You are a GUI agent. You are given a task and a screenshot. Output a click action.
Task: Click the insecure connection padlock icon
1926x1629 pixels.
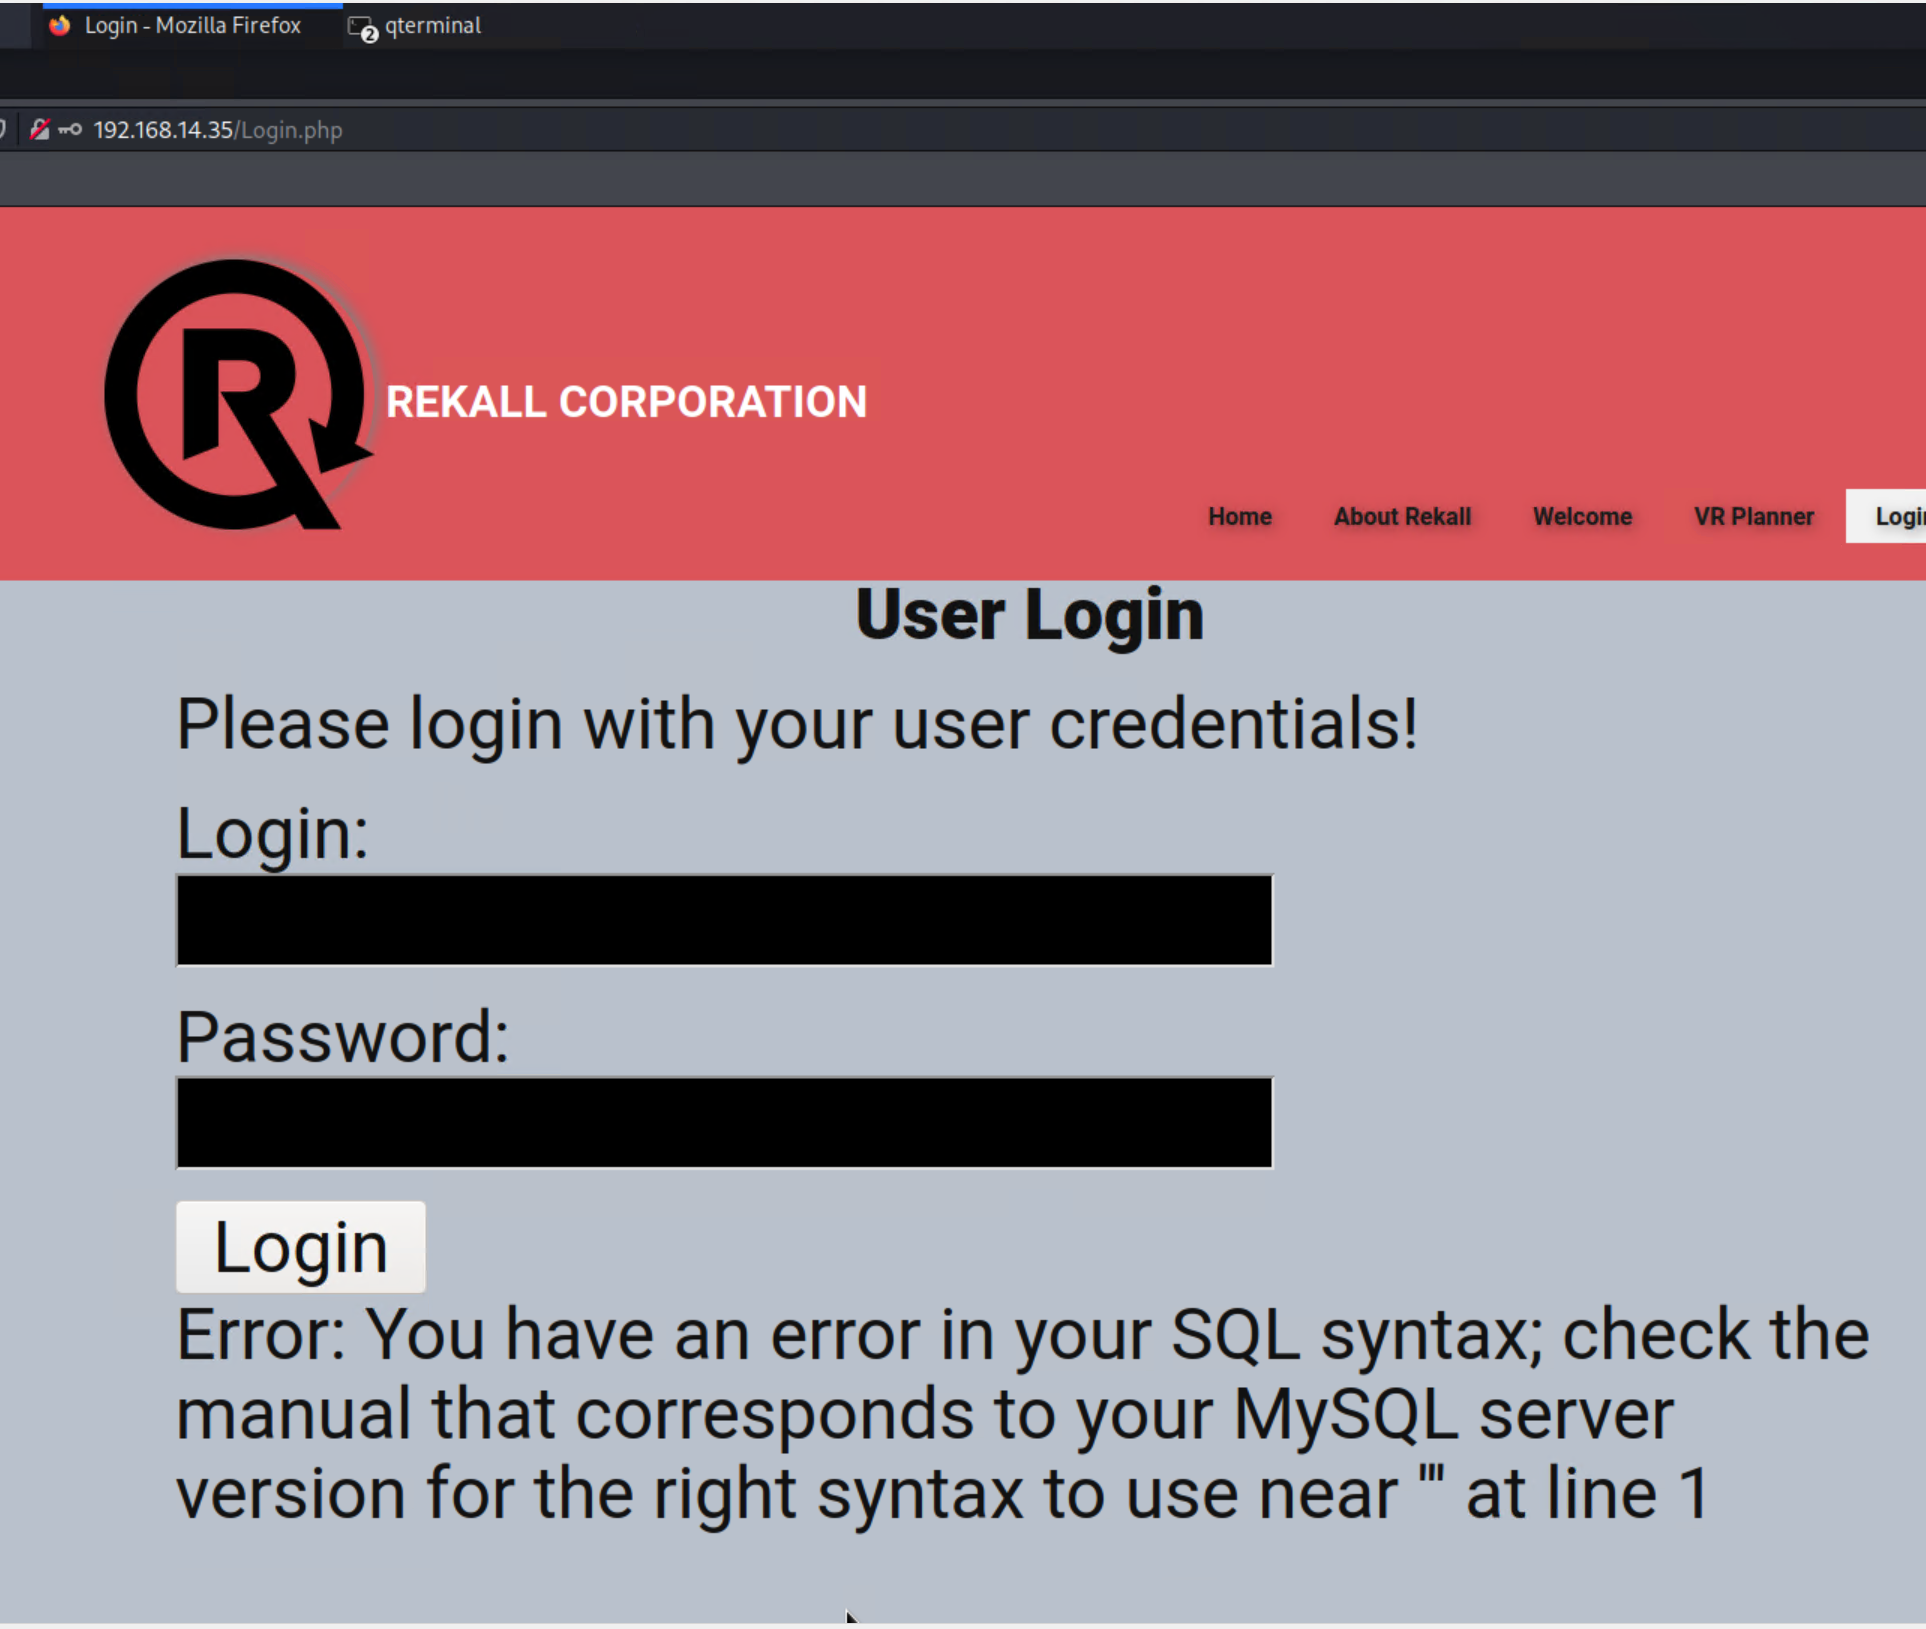click(x=39, y=129)
